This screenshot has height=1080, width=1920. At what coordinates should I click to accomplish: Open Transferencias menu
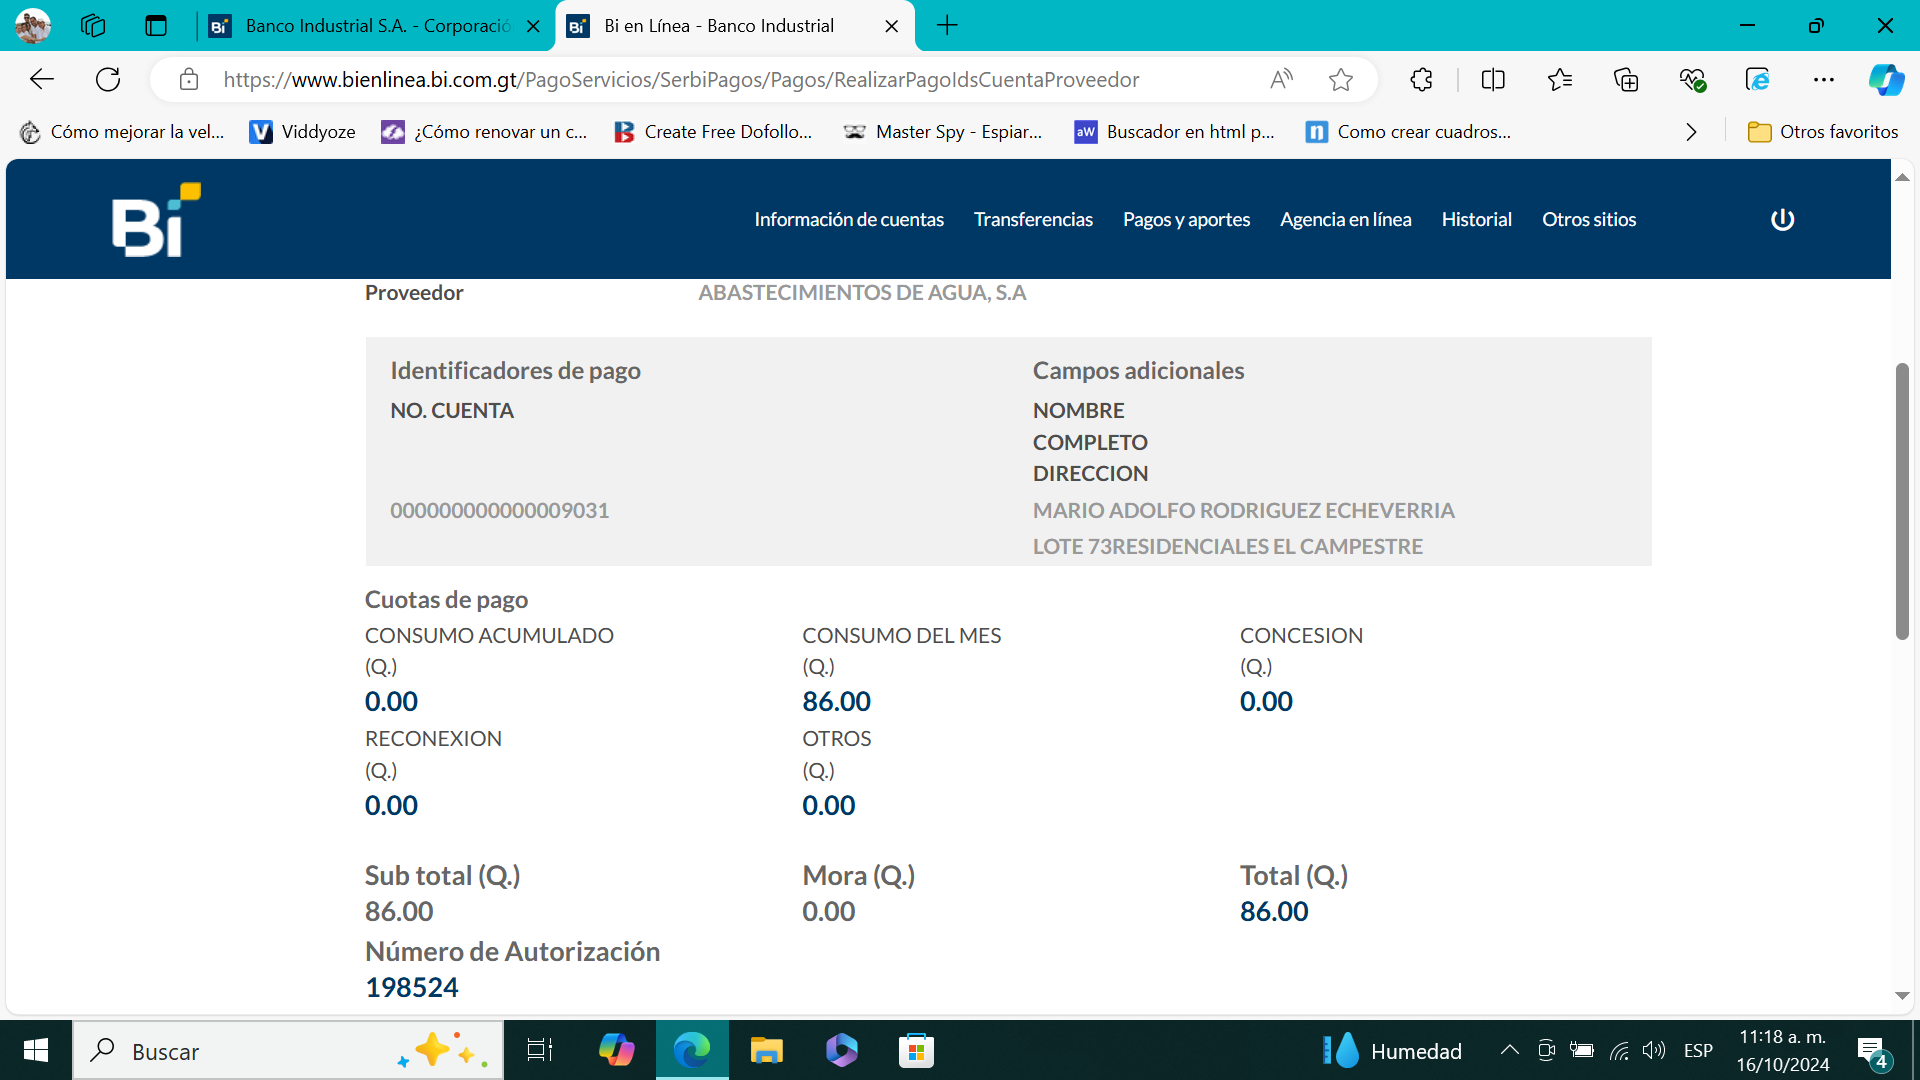[1033, 219]
